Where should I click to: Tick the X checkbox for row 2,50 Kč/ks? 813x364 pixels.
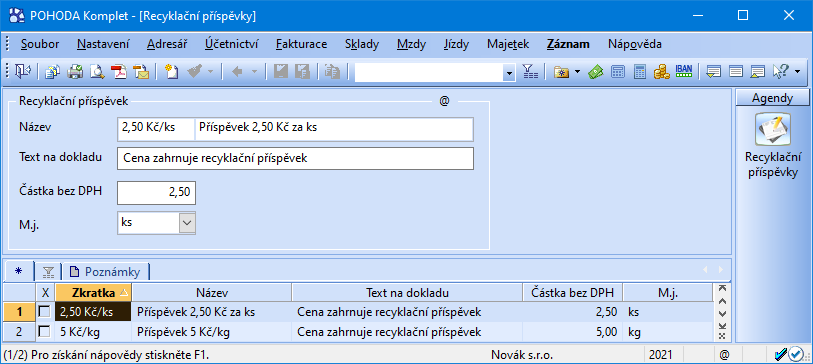coord(45,312)
